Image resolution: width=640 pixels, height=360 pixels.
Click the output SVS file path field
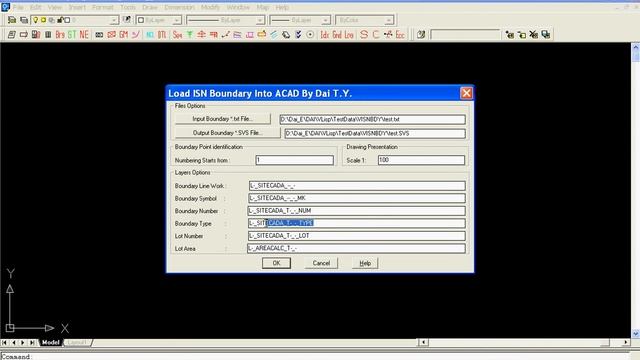[375, 133]
